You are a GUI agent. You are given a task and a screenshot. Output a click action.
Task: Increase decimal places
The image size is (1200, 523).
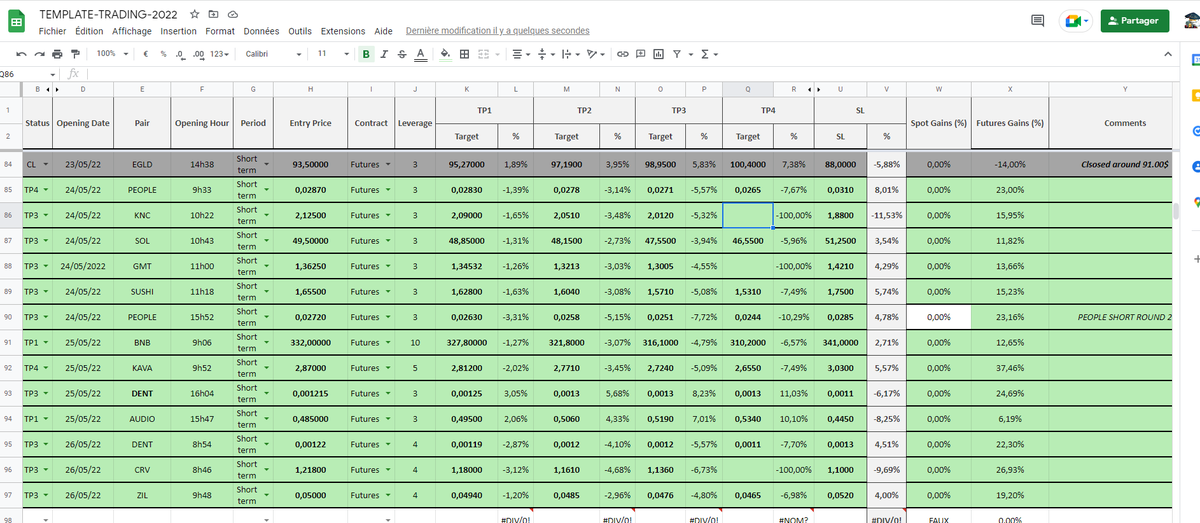point(198,53)
